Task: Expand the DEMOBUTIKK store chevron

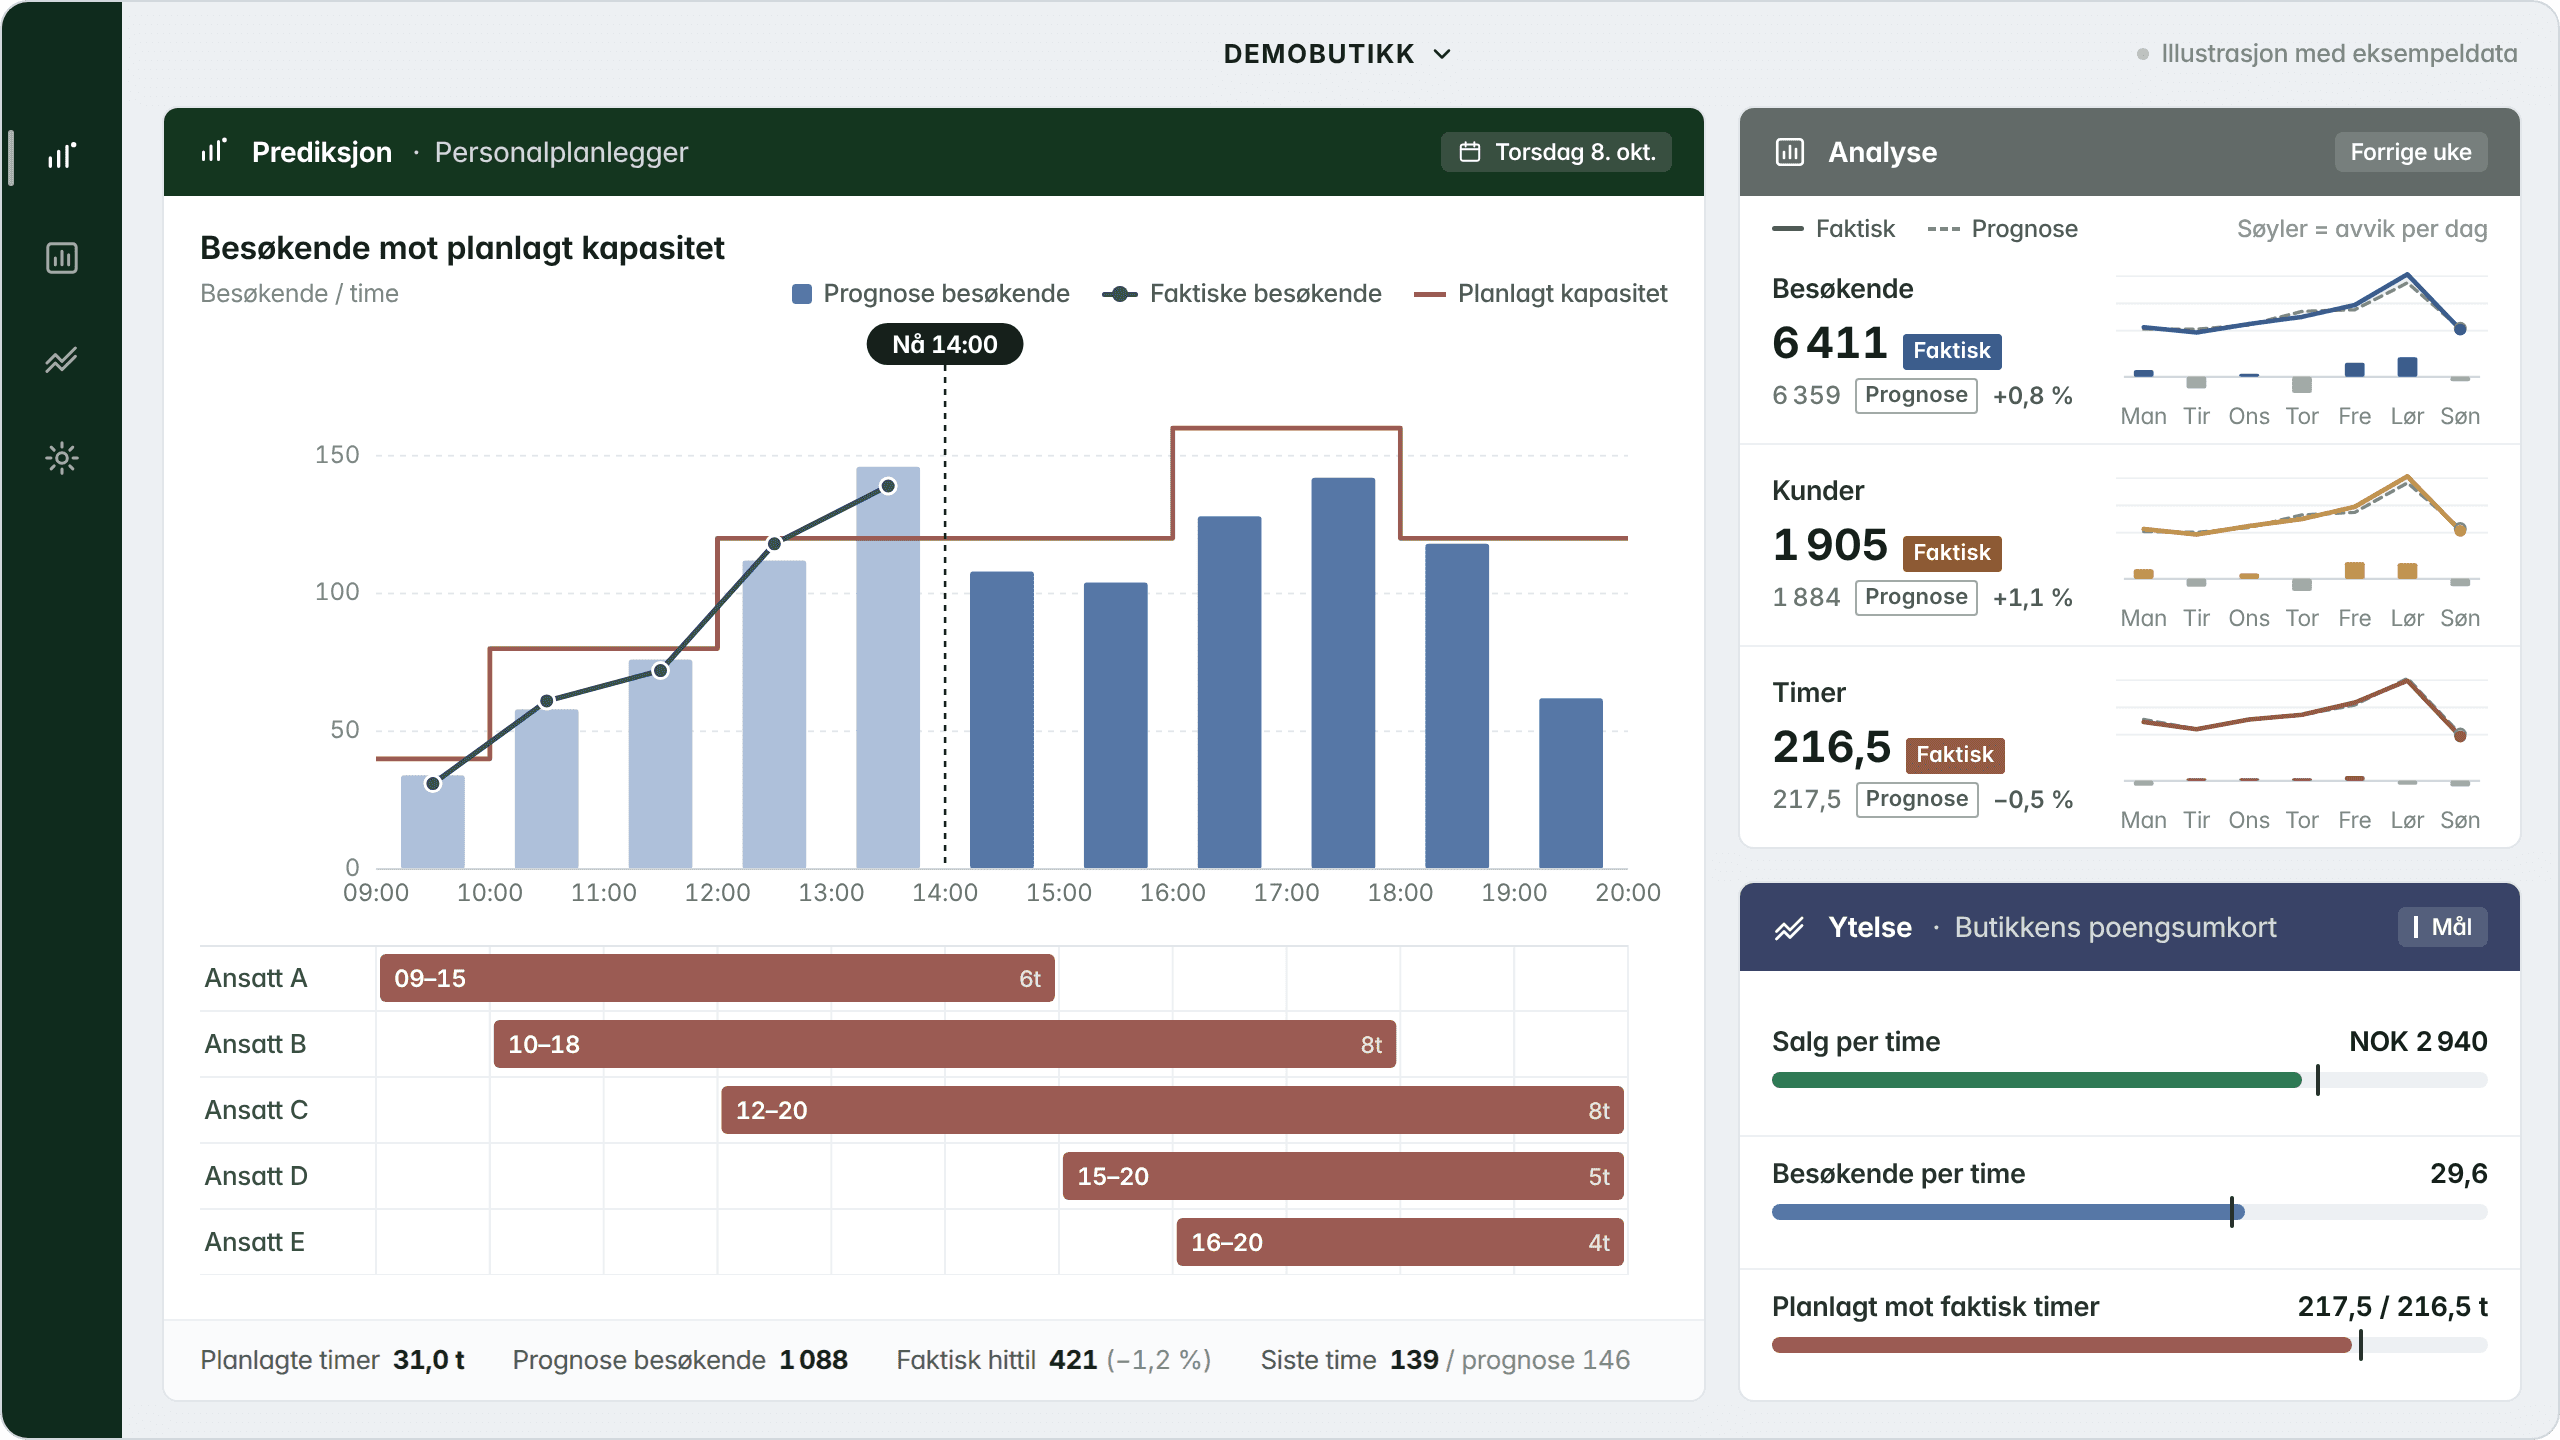Action: [x=1442, y=54]
